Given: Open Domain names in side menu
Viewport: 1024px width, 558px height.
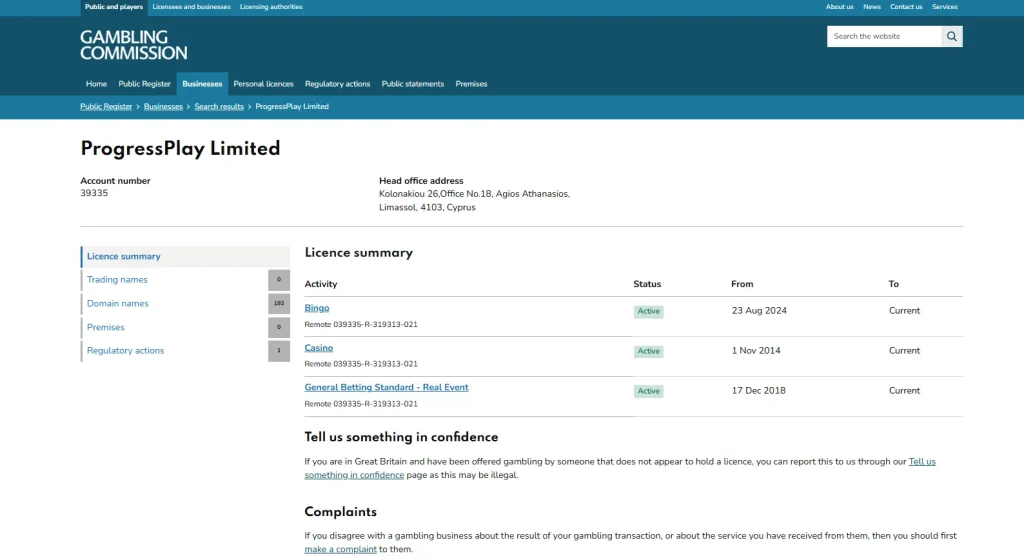Looking at the screenshot, I should pos(118,304).
